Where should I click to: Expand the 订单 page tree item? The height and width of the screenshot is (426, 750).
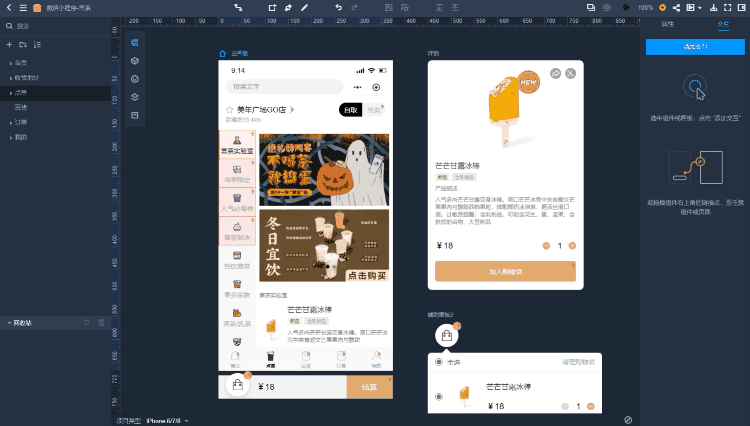[x=11, y=123]
